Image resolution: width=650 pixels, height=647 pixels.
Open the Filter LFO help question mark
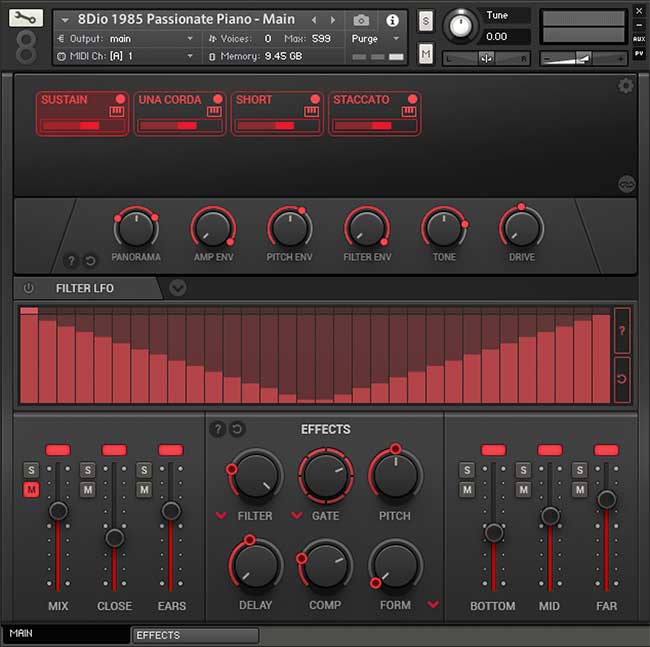(x=622, y=330)
